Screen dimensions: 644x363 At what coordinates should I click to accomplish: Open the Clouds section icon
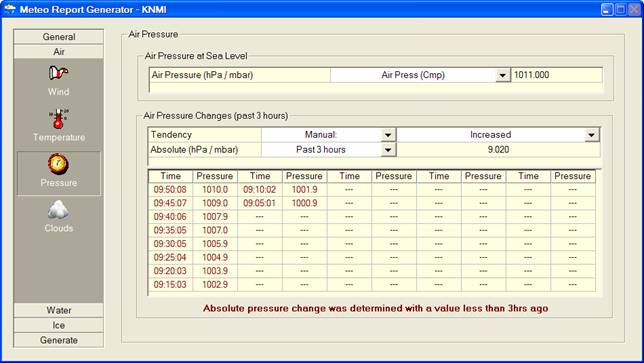58,209
